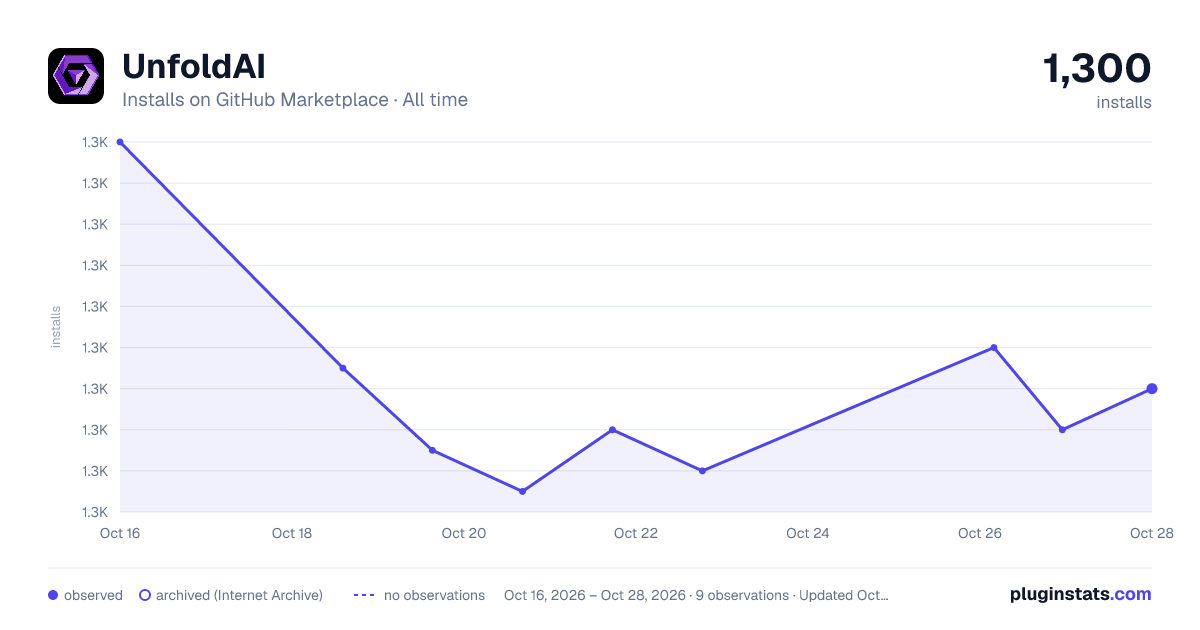Select the data point just before Oct 20
This screenshot has height=630, width=1200.
[432, 450]
